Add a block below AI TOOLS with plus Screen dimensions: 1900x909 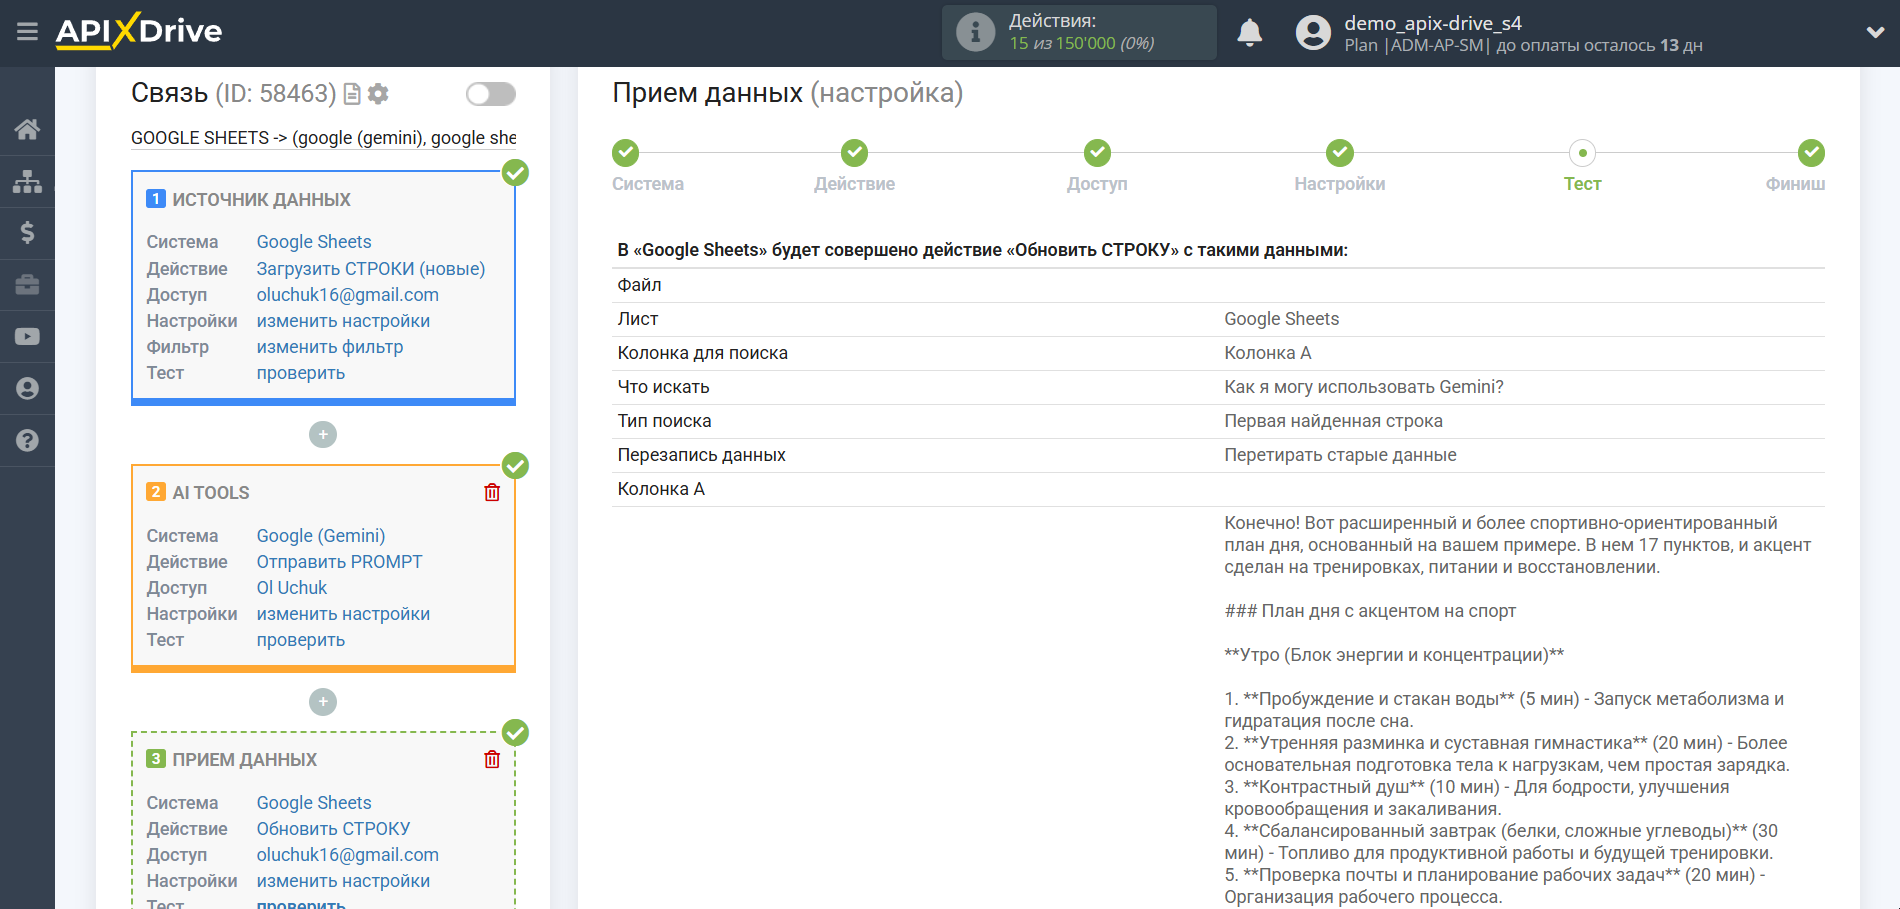pyautogui.click(x=323, y=702)
